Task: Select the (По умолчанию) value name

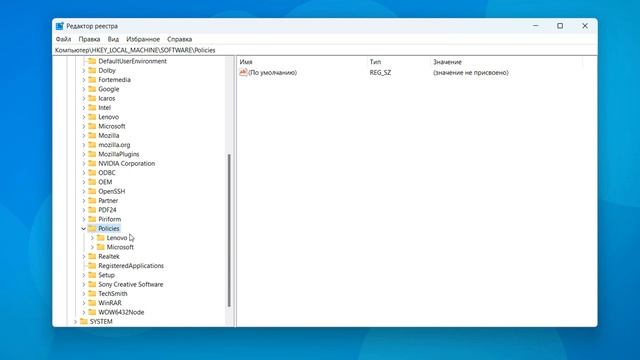Action: pyautogui.click(x=273, y=73)
